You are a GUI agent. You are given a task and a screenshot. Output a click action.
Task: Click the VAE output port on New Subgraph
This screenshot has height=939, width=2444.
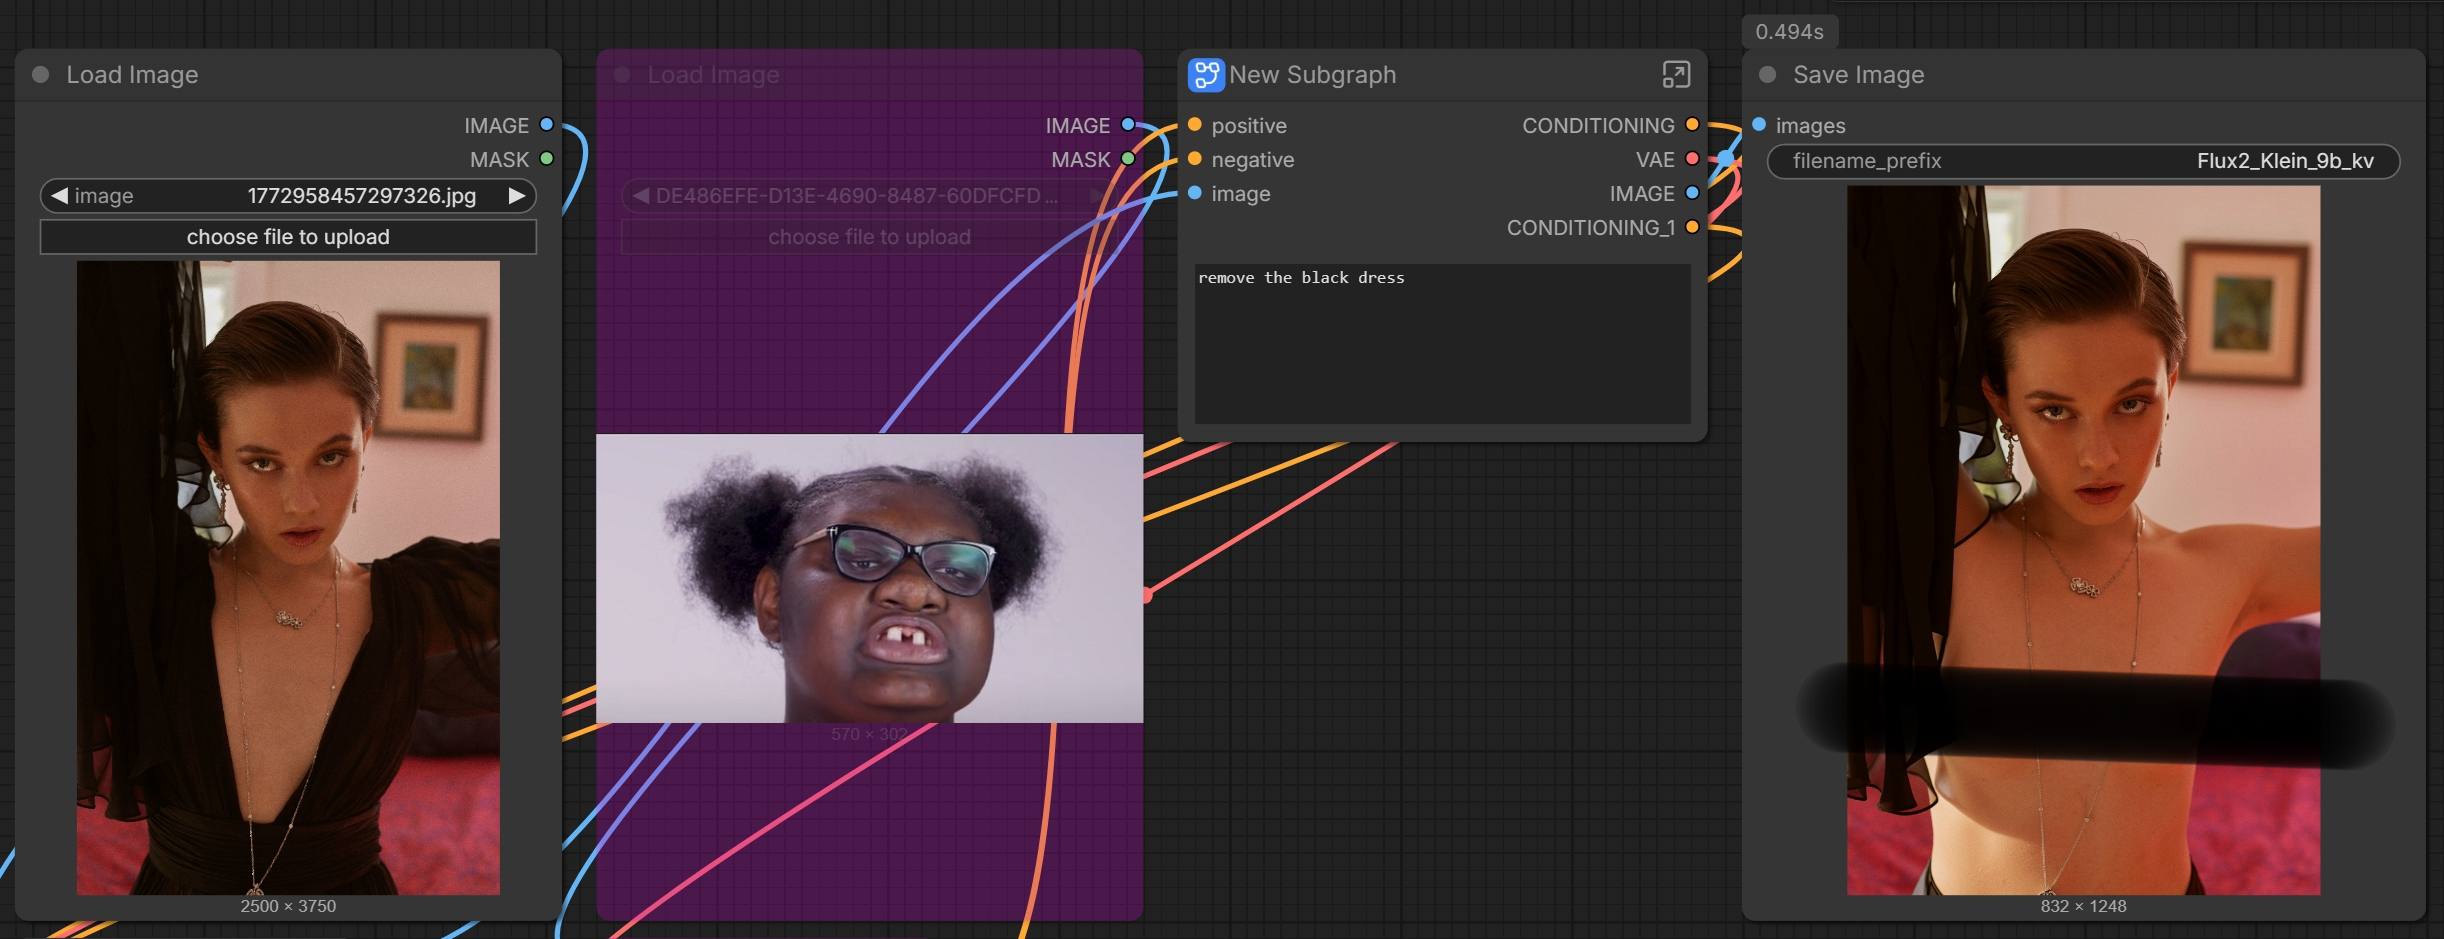(x=1692, y=159)
